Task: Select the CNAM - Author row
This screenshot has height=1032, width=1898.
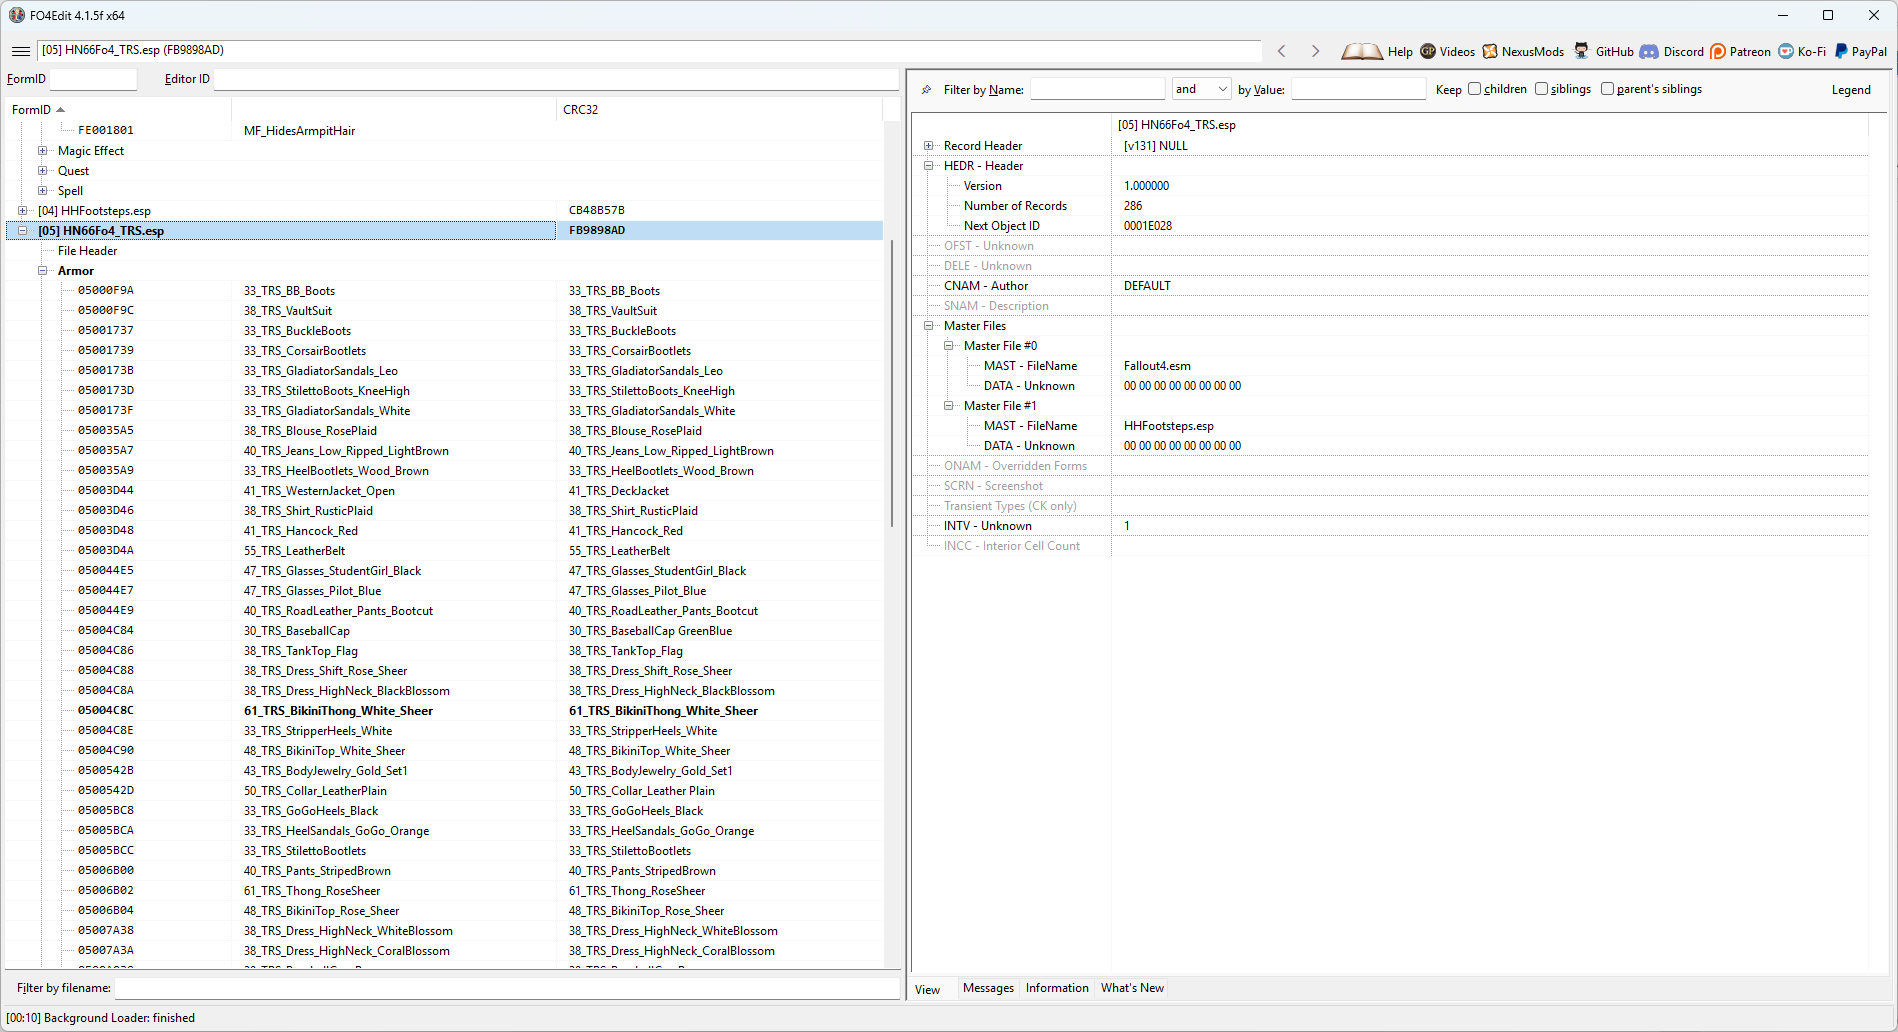Action: pos(1390,286)
